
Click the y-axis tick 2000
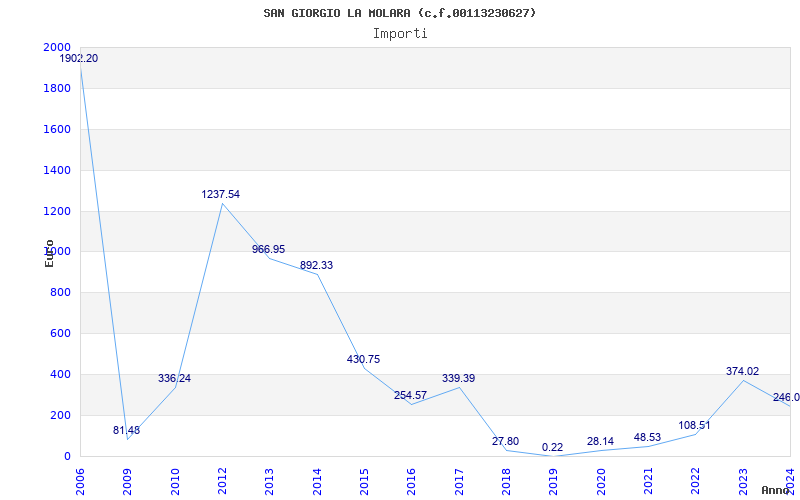(57, 47)
